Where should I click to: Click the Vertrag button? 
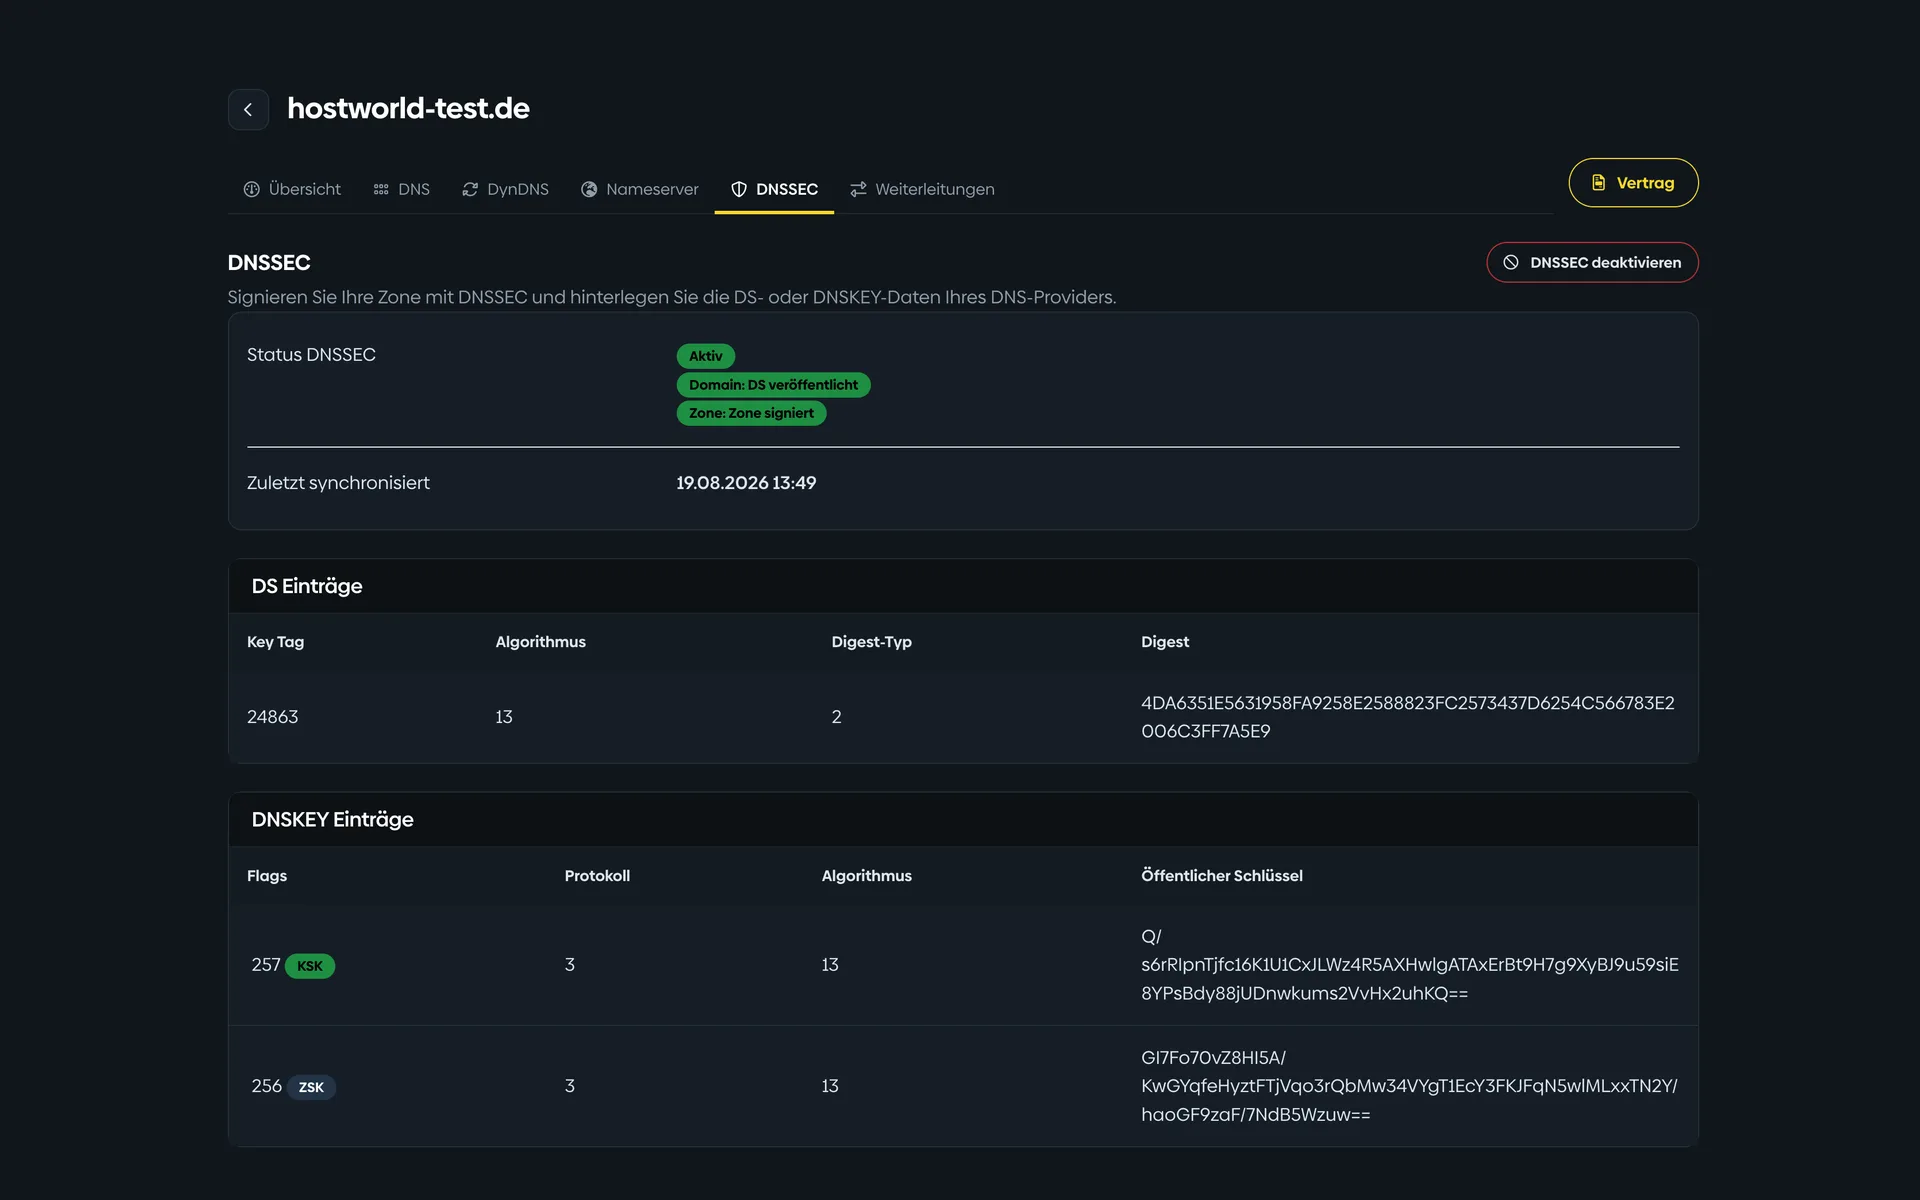click(1633, 183)
